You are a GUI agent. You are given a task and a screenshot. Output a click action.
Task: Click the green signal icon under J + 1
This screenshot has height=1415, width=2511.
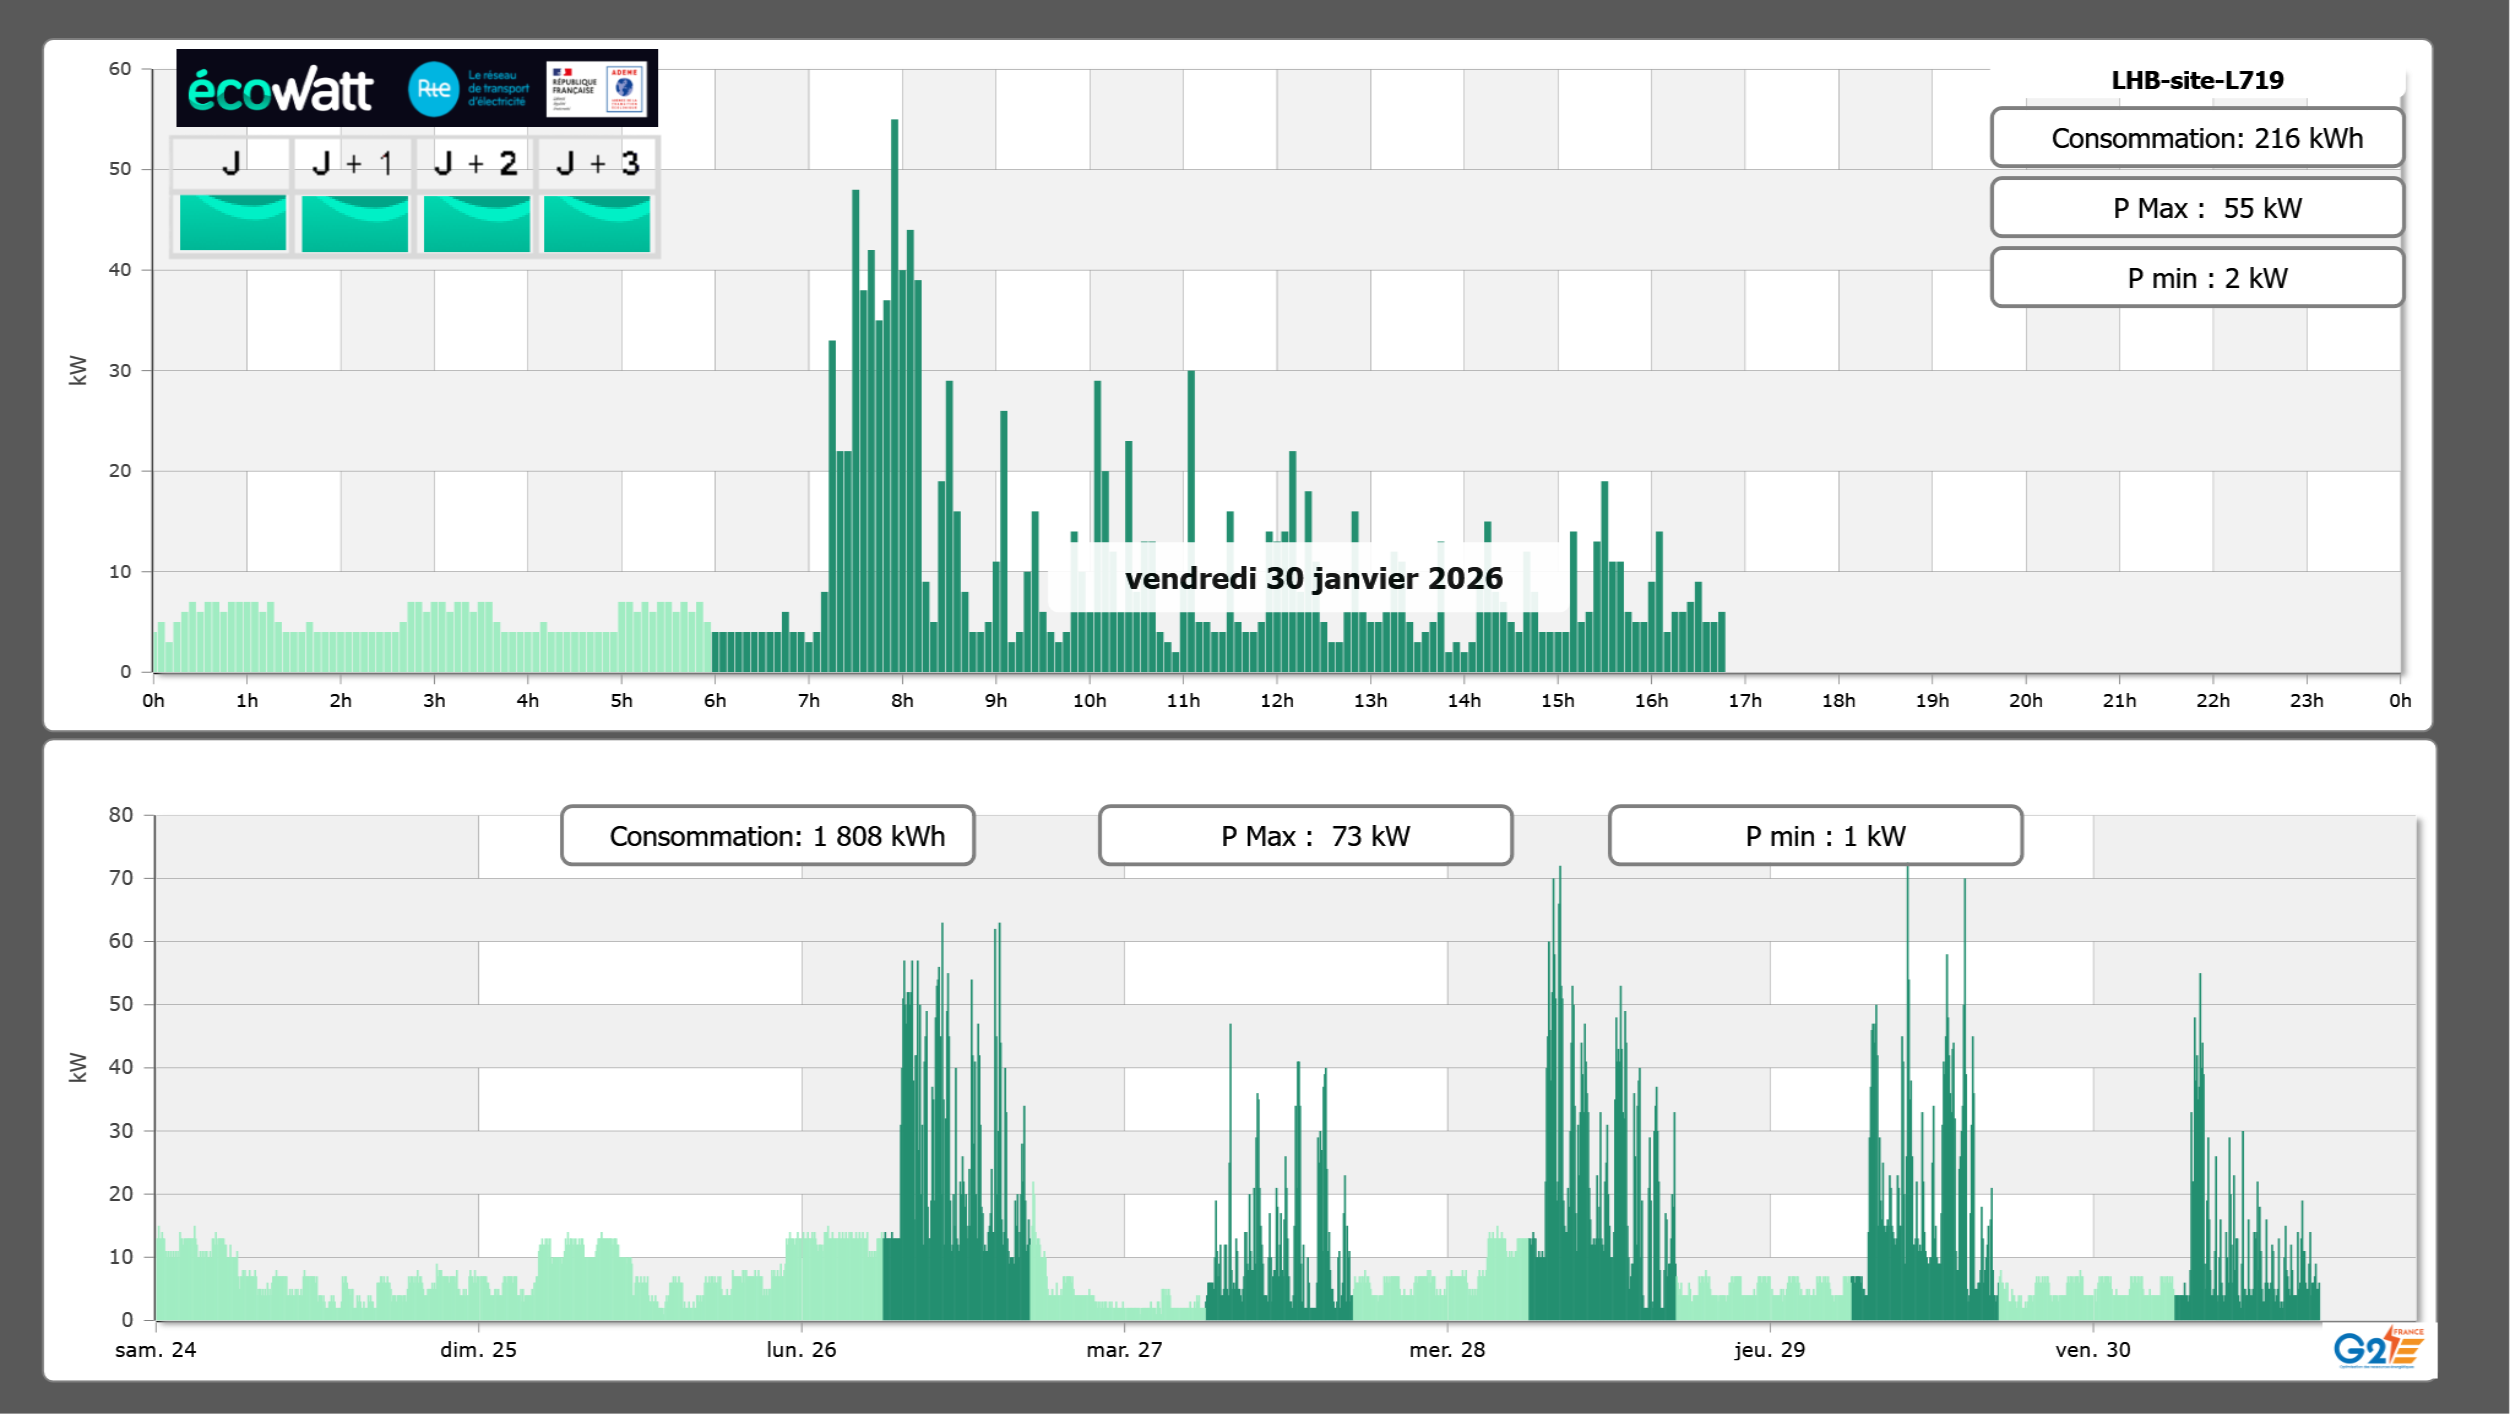pos(354,222)
